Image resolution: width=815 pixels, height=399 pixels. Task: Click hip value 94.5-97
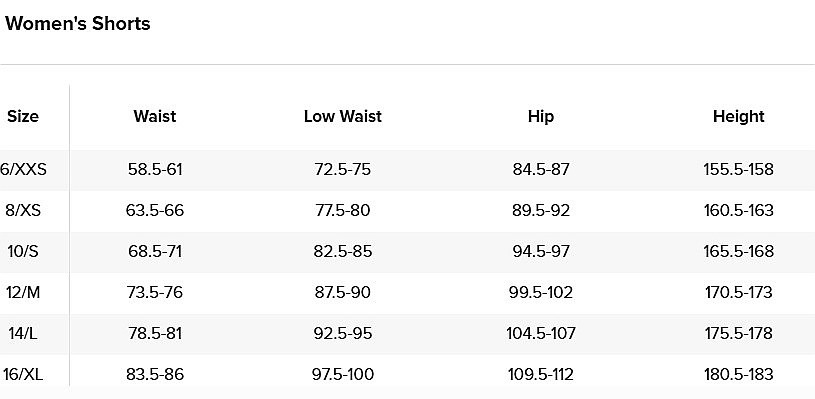[x=541, y=251]
